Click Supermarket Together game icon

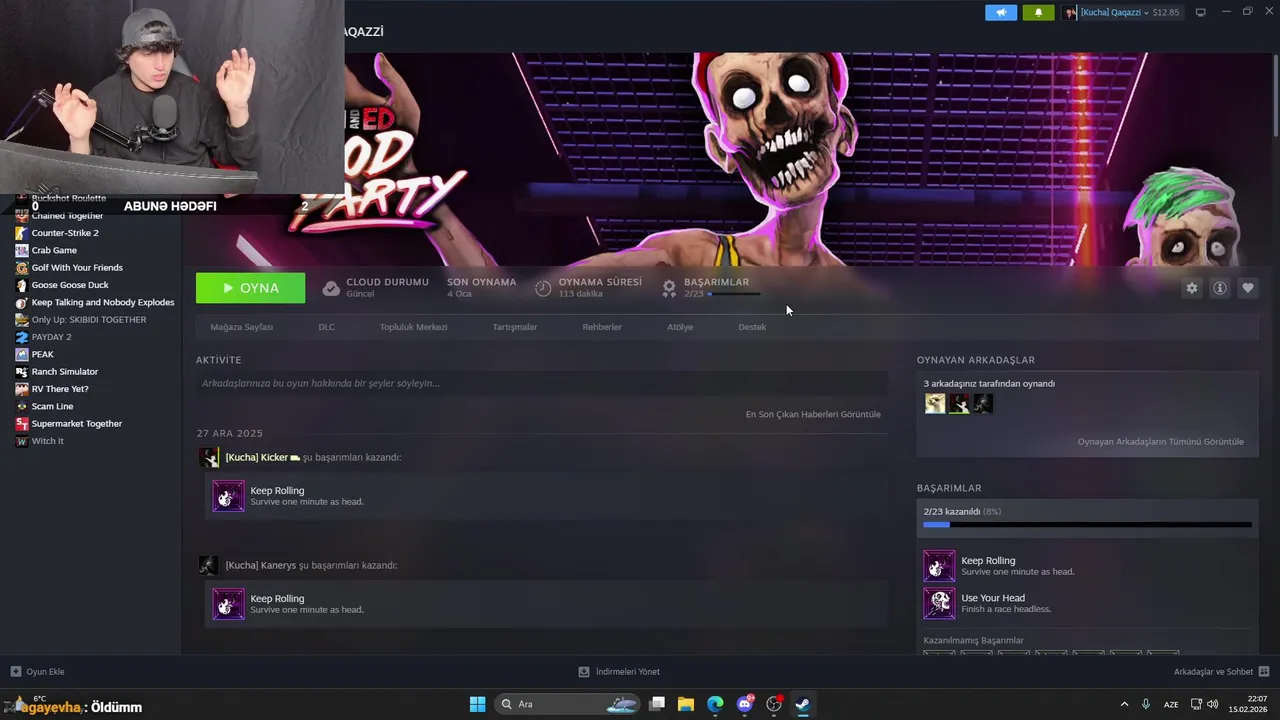coord(22,424)
